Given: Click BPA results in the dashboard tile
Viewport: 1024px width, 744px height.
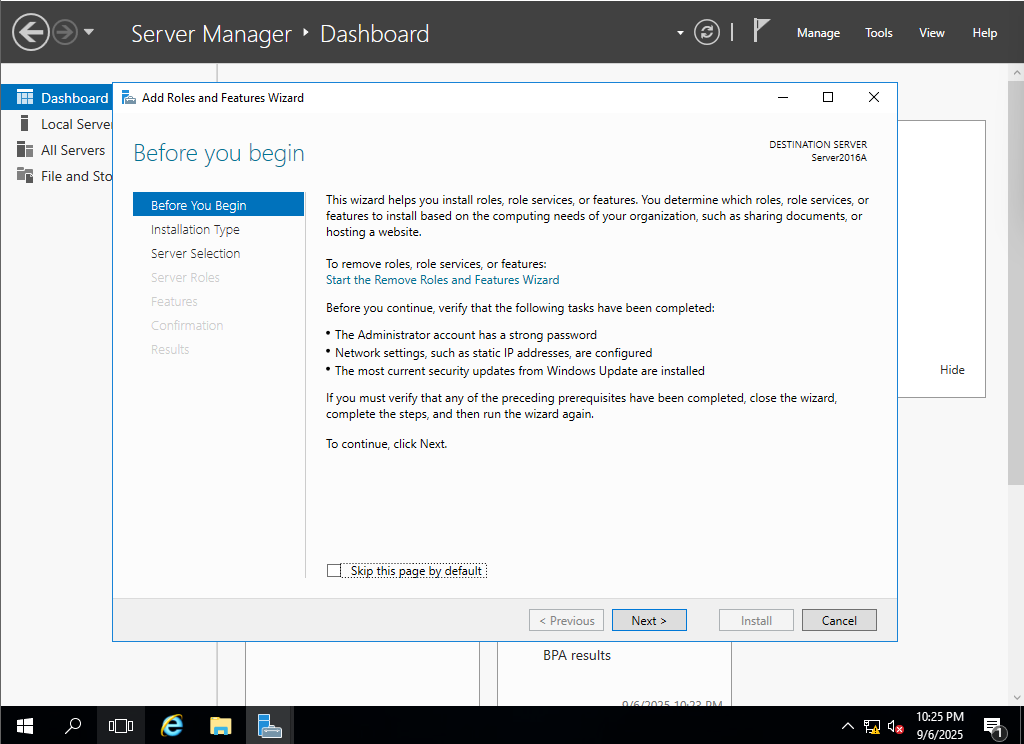Looking at the screenshot, I should pos(577,655).
